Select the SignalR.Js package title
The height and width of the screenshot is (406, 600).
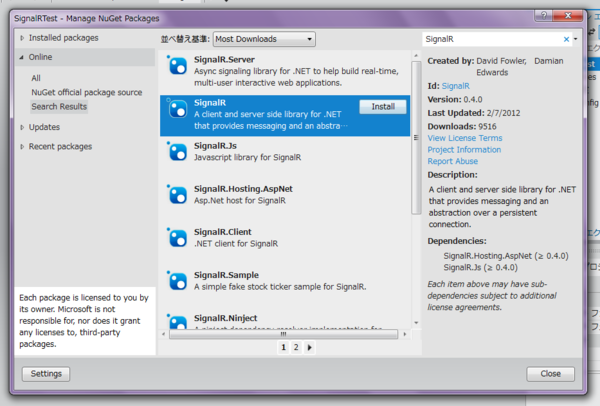(215, 146)
